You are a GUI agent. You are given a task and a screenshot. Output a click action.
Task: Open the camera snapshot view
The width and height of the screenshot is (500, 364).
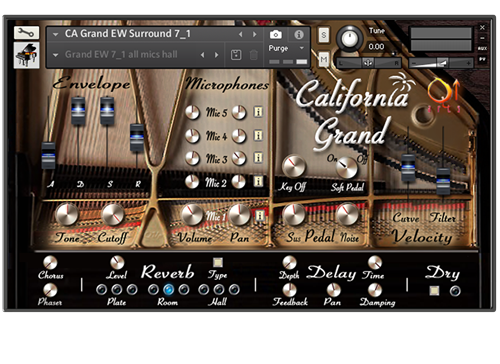click(x=276, y=34)
